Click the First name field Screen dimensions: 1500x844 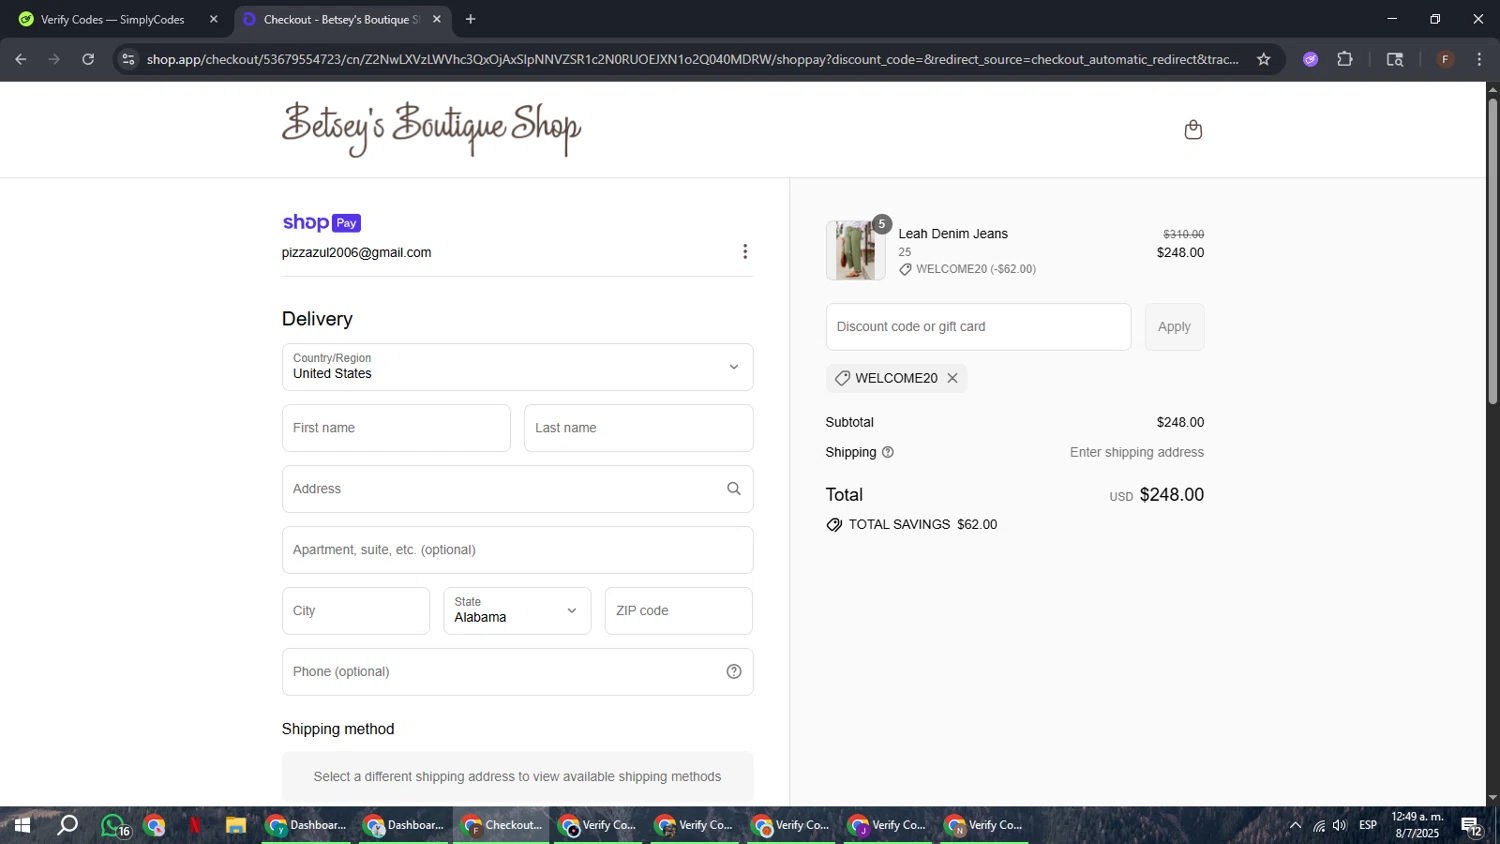(396, 428)
